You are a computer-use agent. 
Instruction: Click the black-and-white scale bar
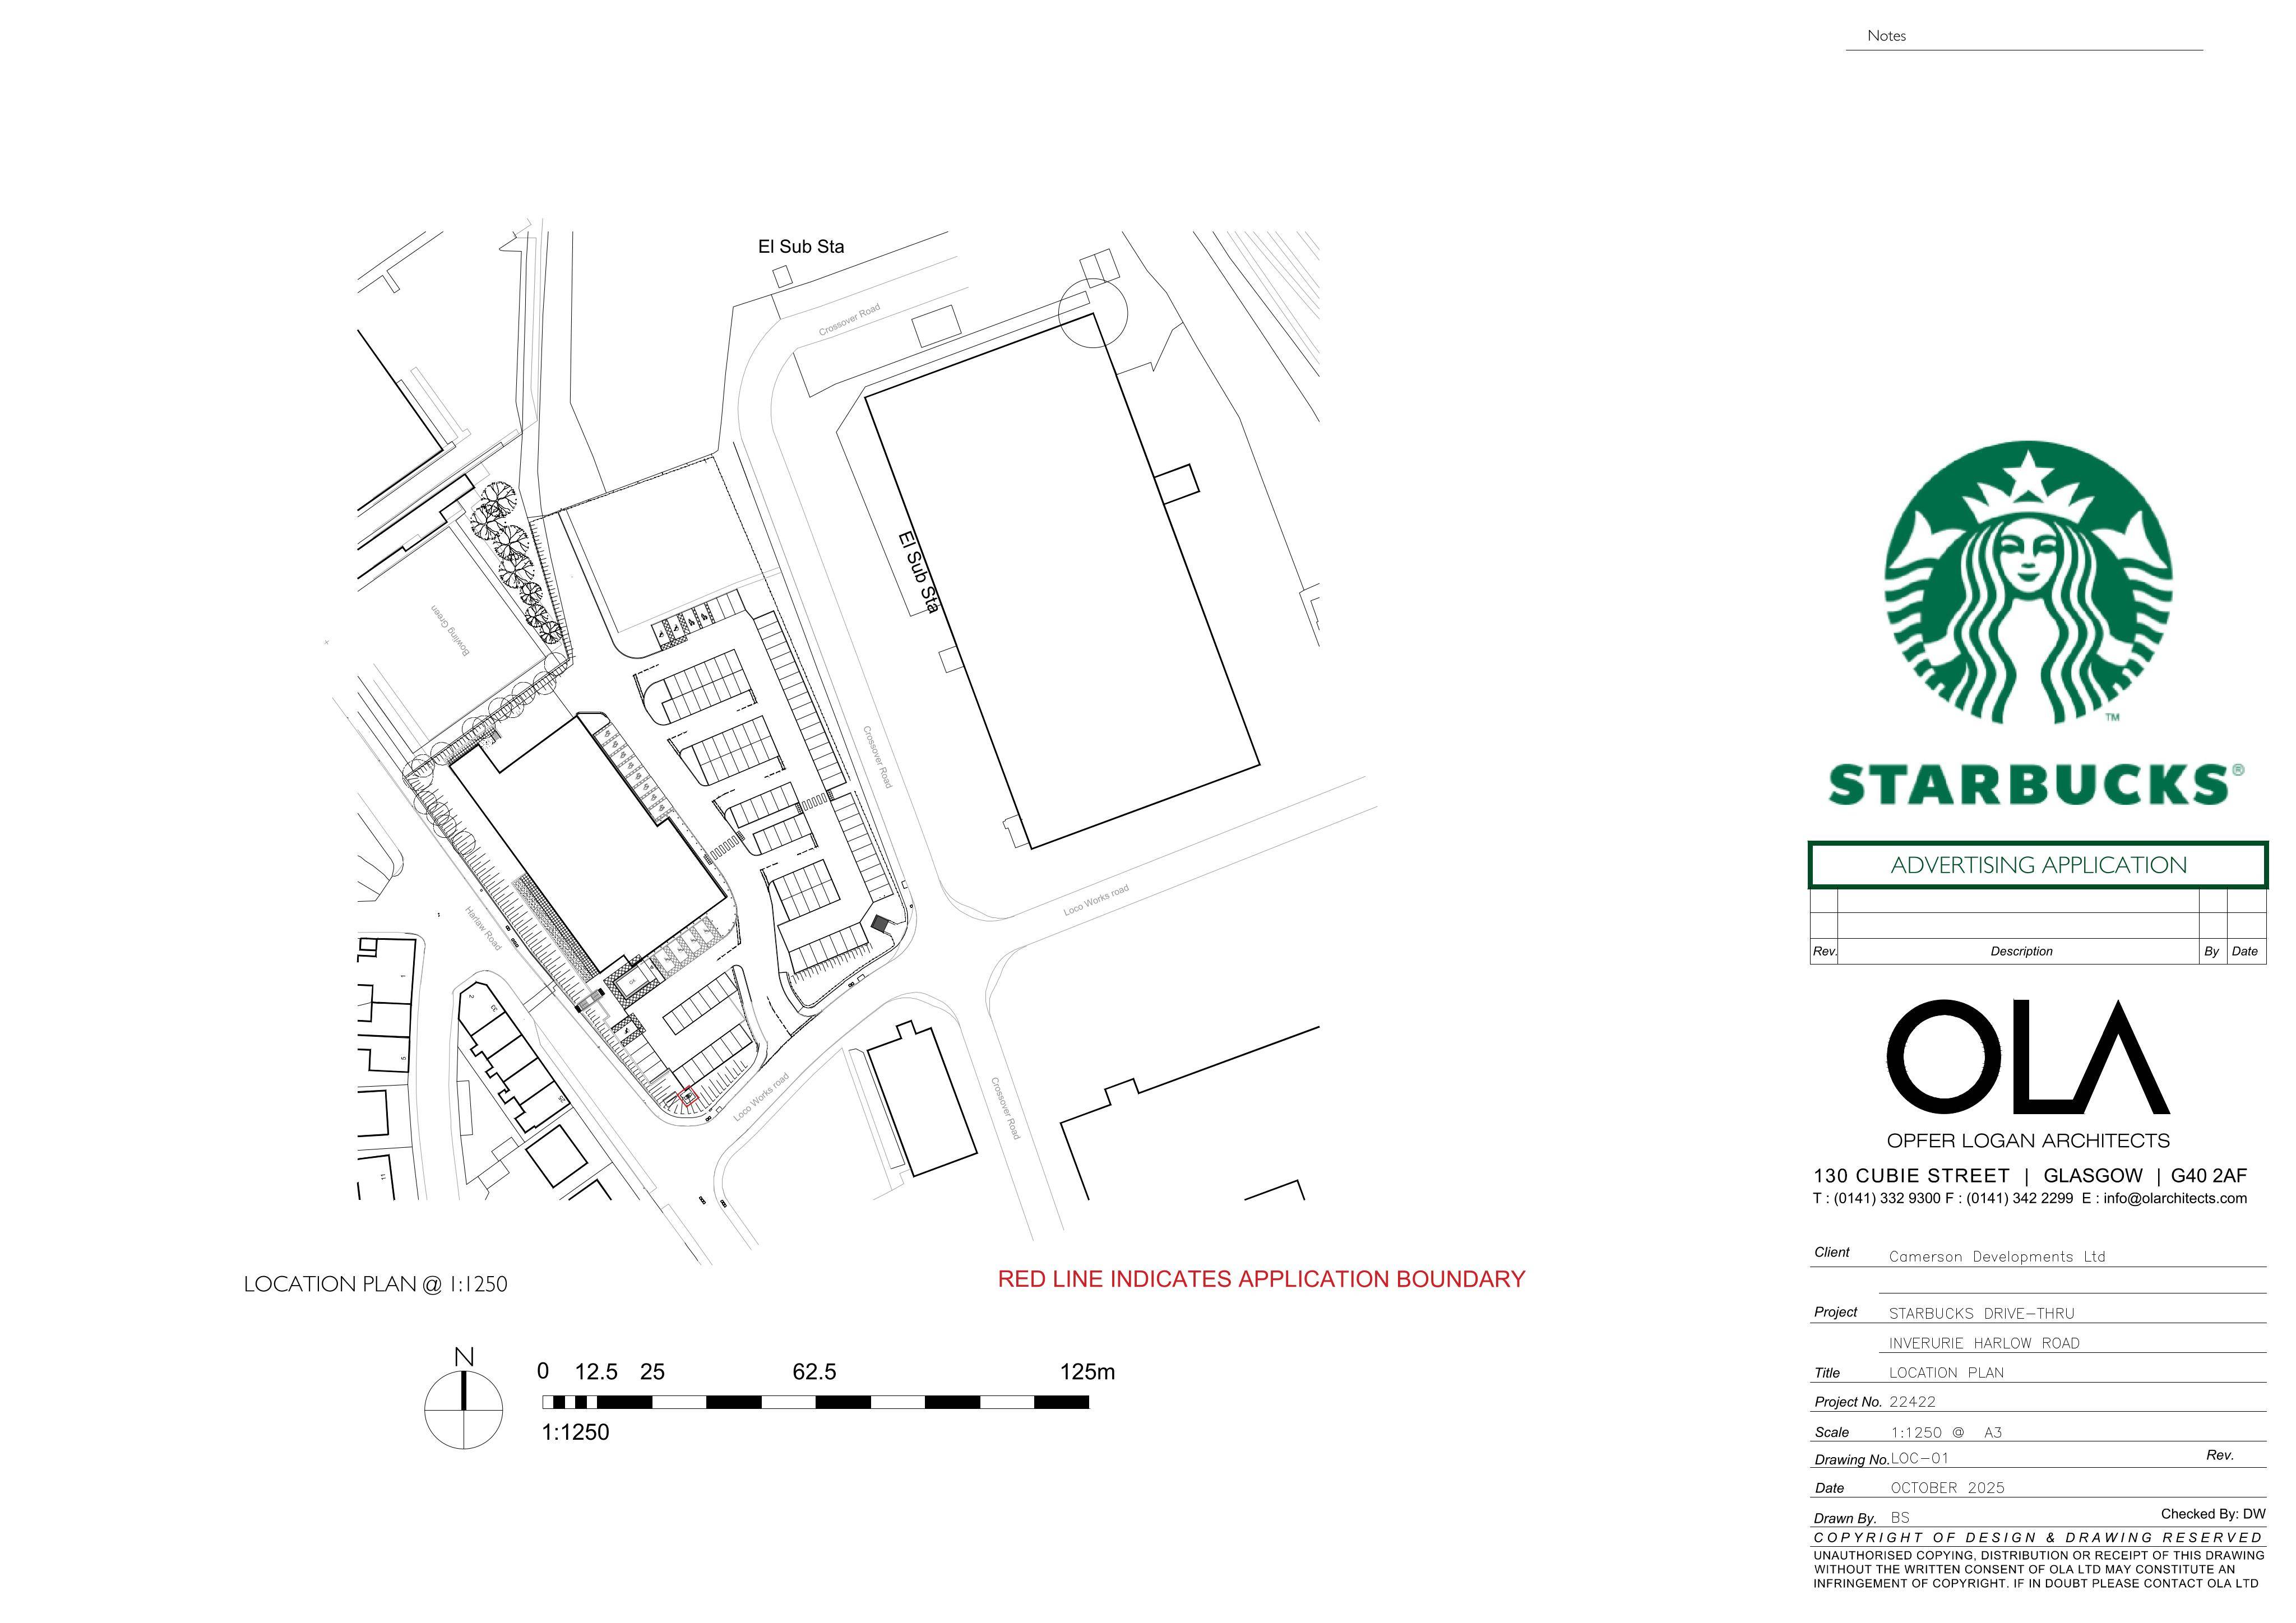(x=815, y=1402)
